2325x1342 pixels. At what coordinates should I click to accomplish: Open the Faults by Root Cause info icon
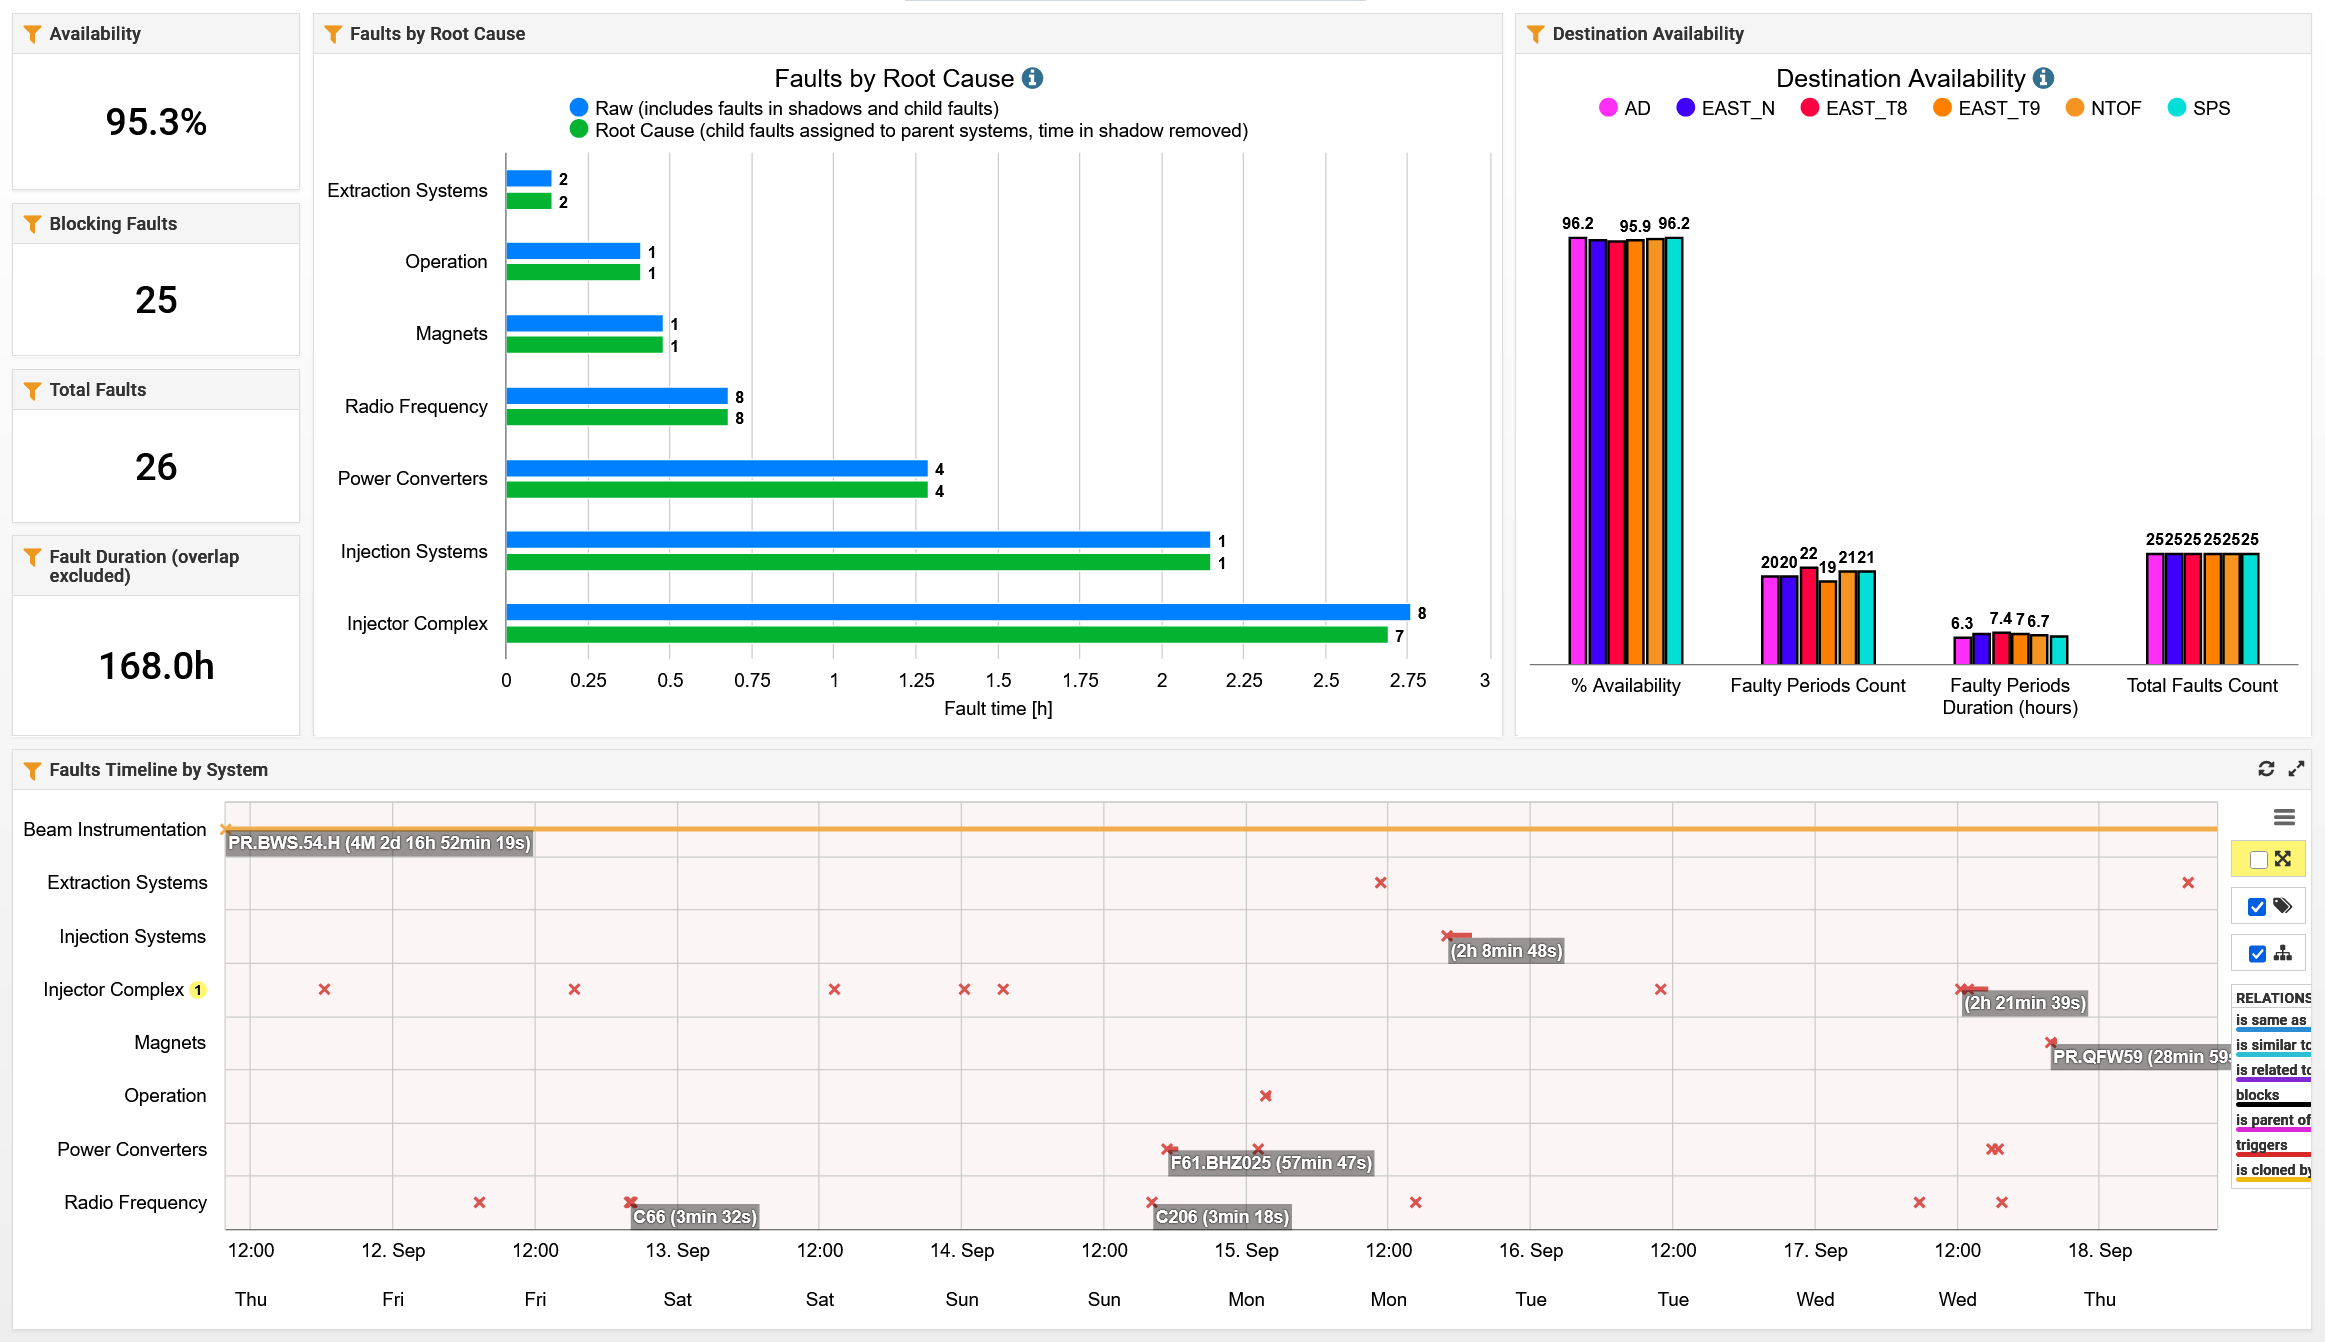pos(1033,78)
